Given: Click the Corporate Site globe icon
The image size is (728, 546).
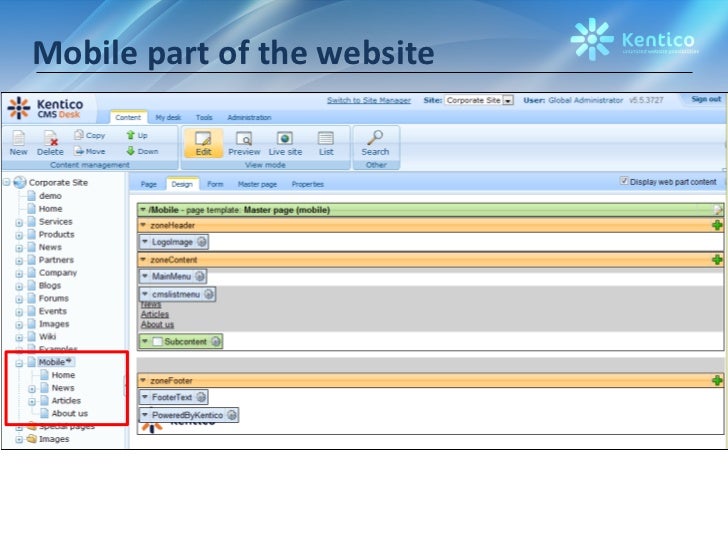Looking at the screenshot, I should click(x=20, y=182).
